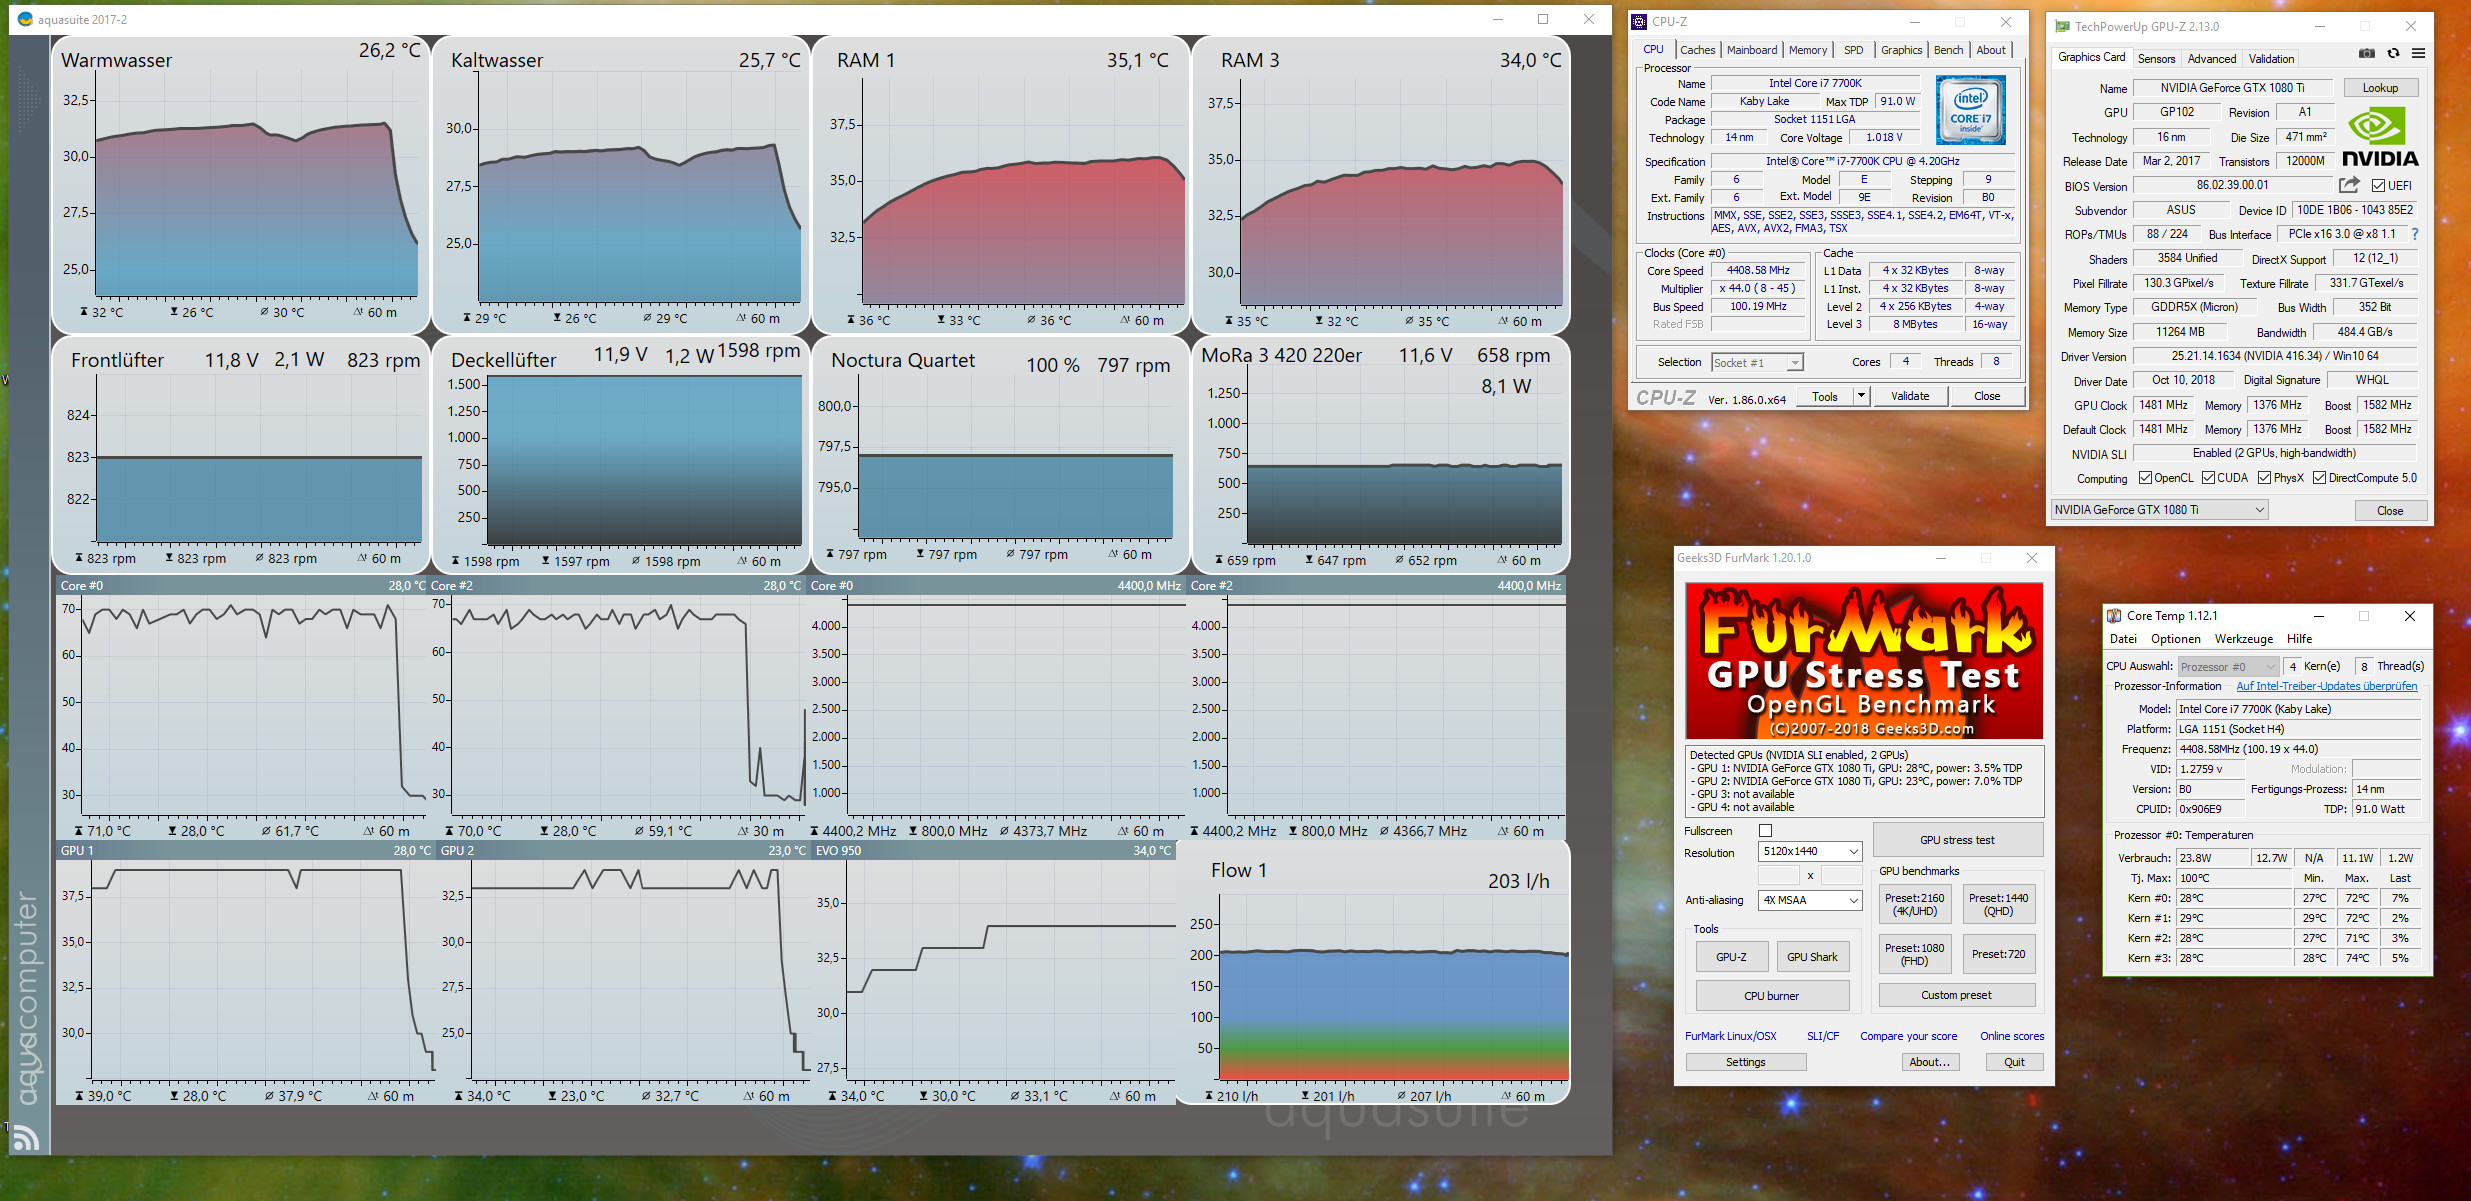
Task: Enable the FurMark Fullscreen checkbox
Action: point(1765,831)
